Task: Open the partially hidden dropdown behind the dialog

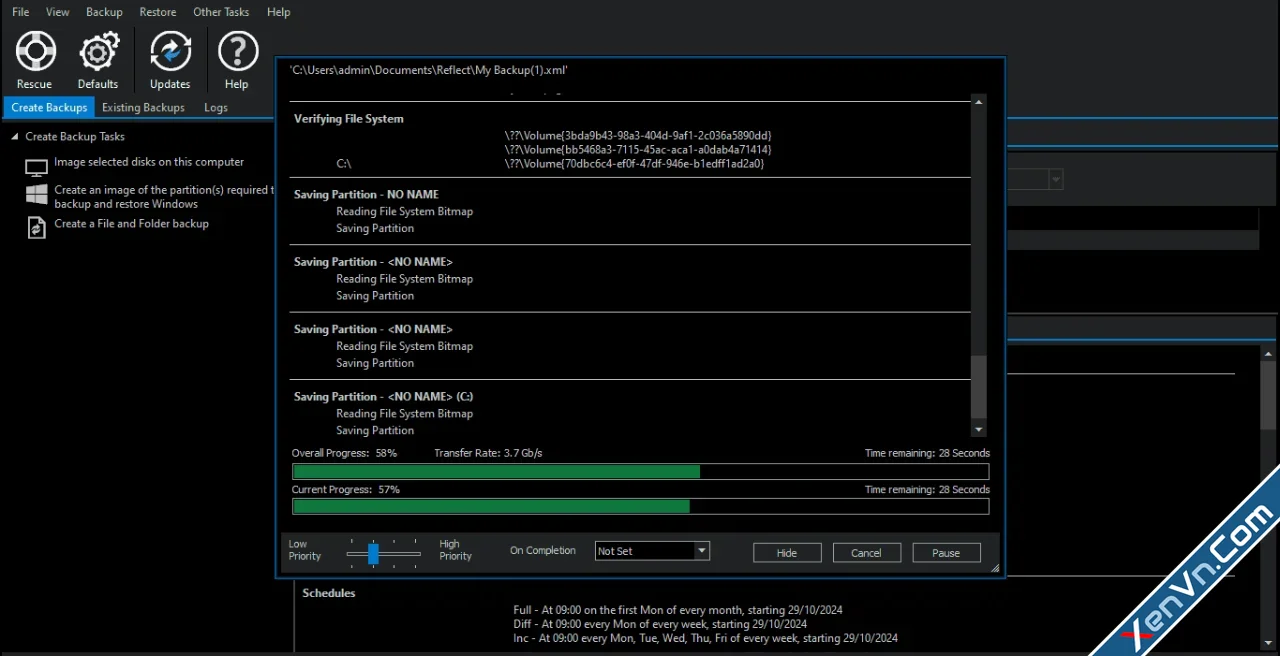Action: click(1055, 179)
